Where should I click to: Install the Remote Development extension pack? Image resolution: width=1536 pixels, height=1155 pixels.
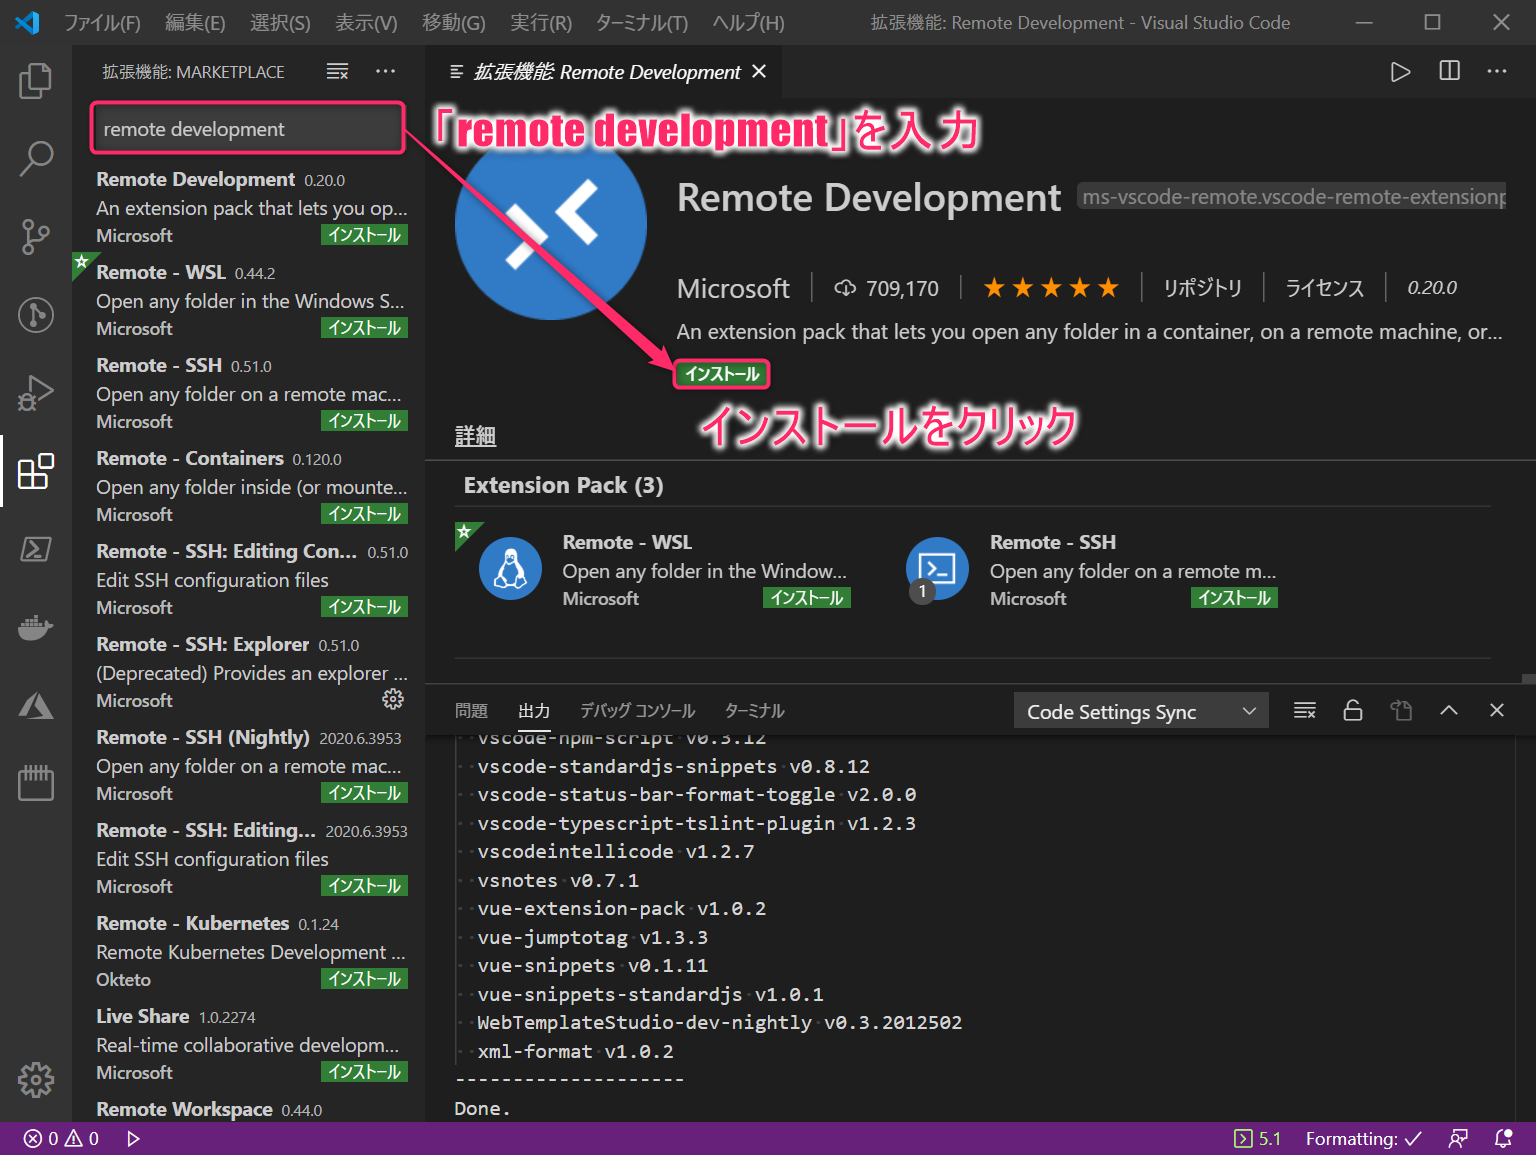click(x=721, y=374)
